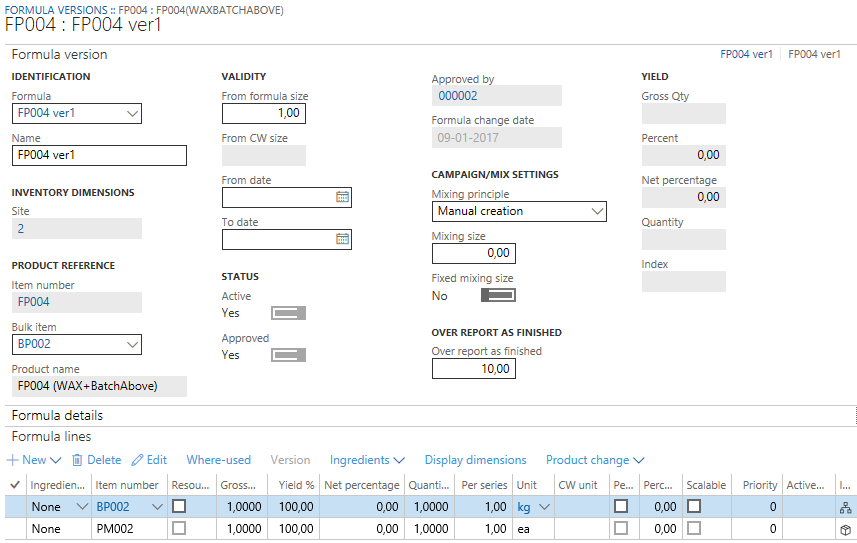The image size is (857, 543).
Task: Check the Resource box for BP002
Action: click(179, 506)
